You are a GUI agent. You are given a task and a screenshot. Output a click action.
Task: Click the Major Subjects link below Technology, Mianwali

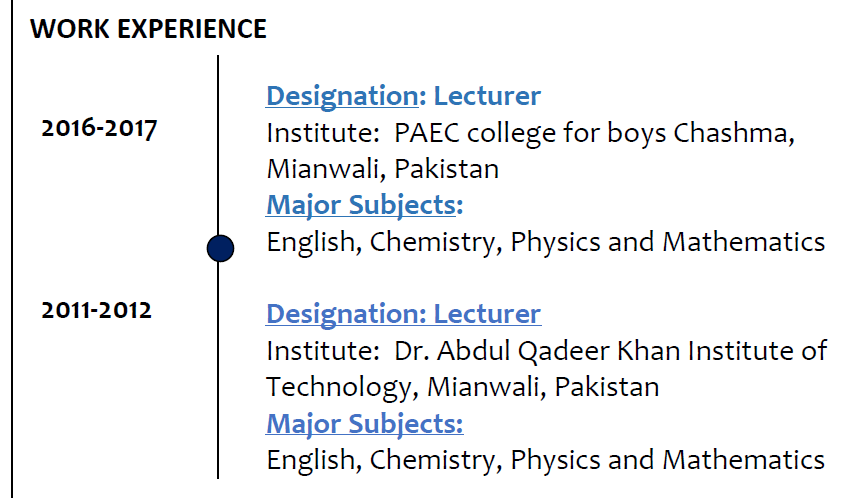click(365, 423)
